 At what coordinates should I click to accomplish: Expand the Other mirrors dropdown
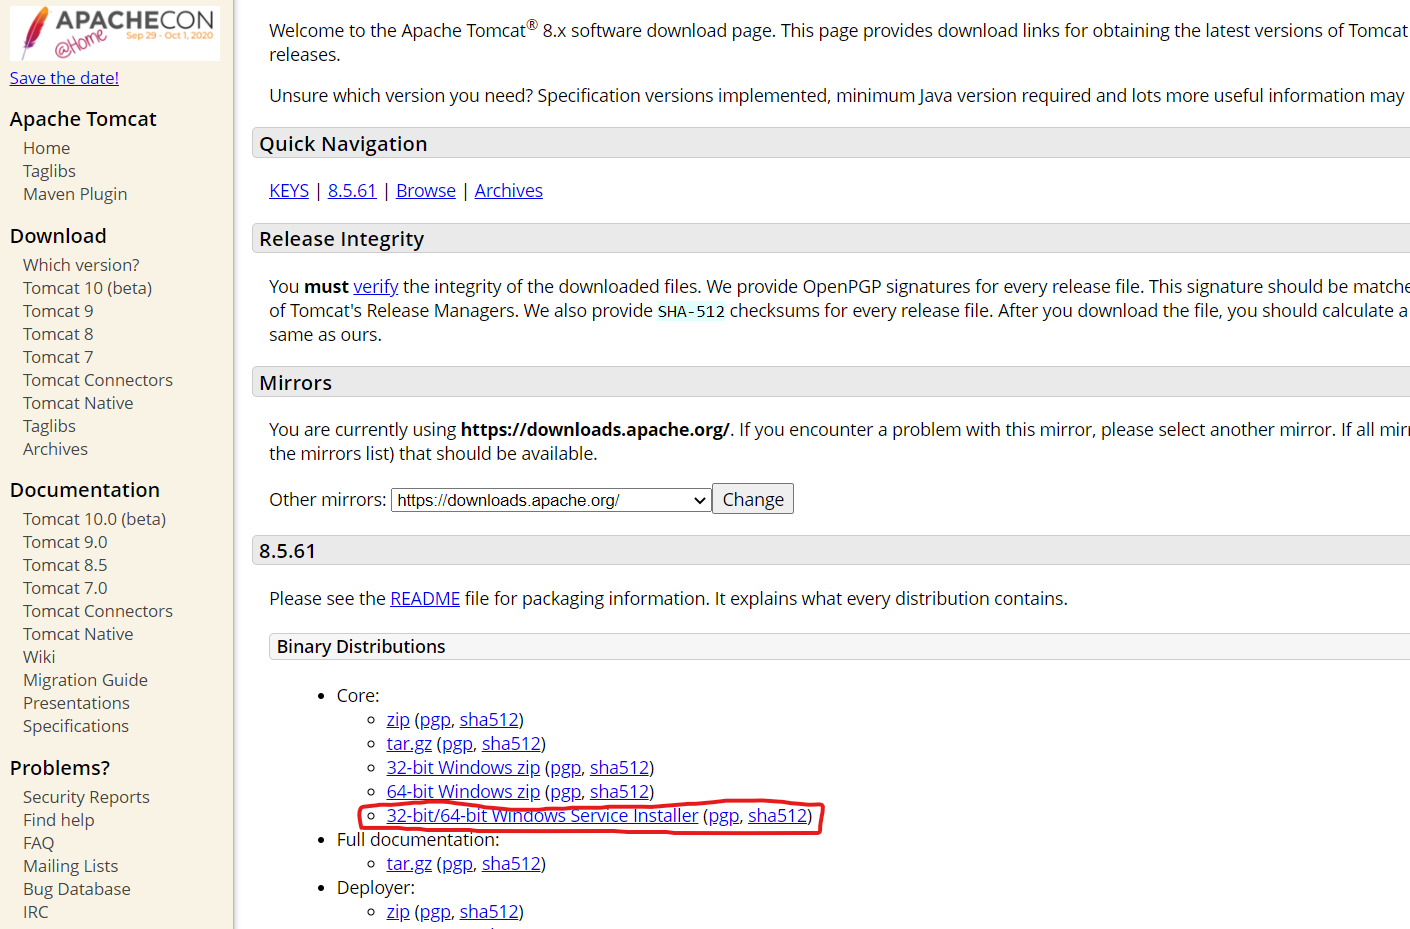[551, 500]
